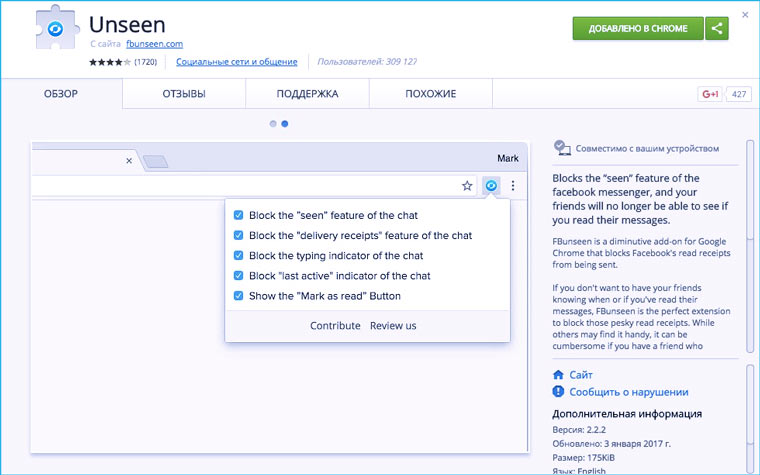Switch to the ОТЗЫВЫ tab

tap(184, 94)
